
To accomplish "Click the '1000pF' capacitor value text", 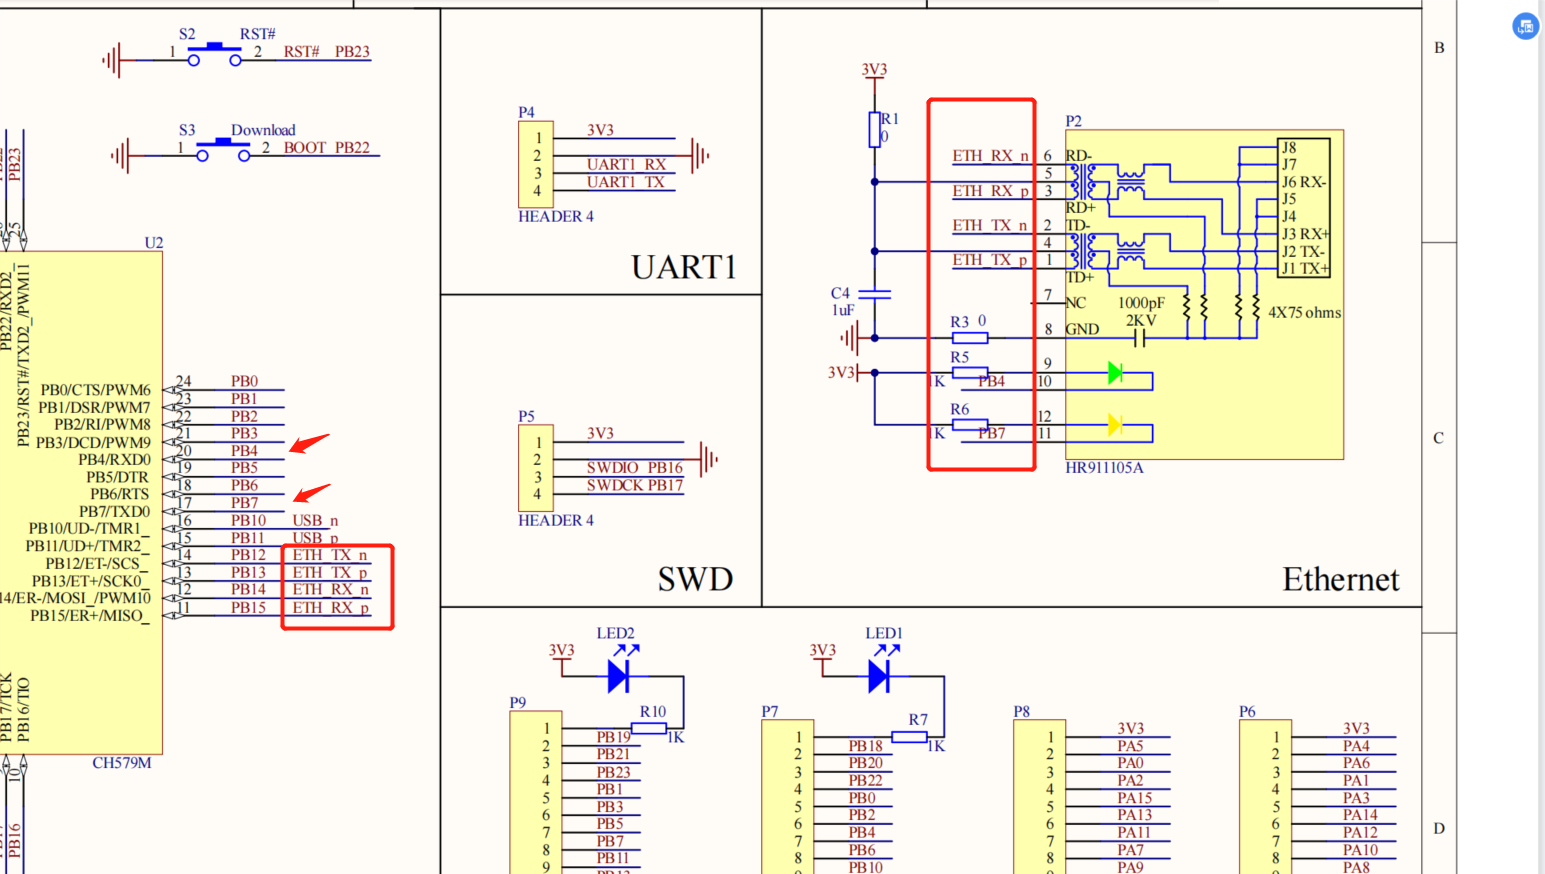I will (1141, 303).
